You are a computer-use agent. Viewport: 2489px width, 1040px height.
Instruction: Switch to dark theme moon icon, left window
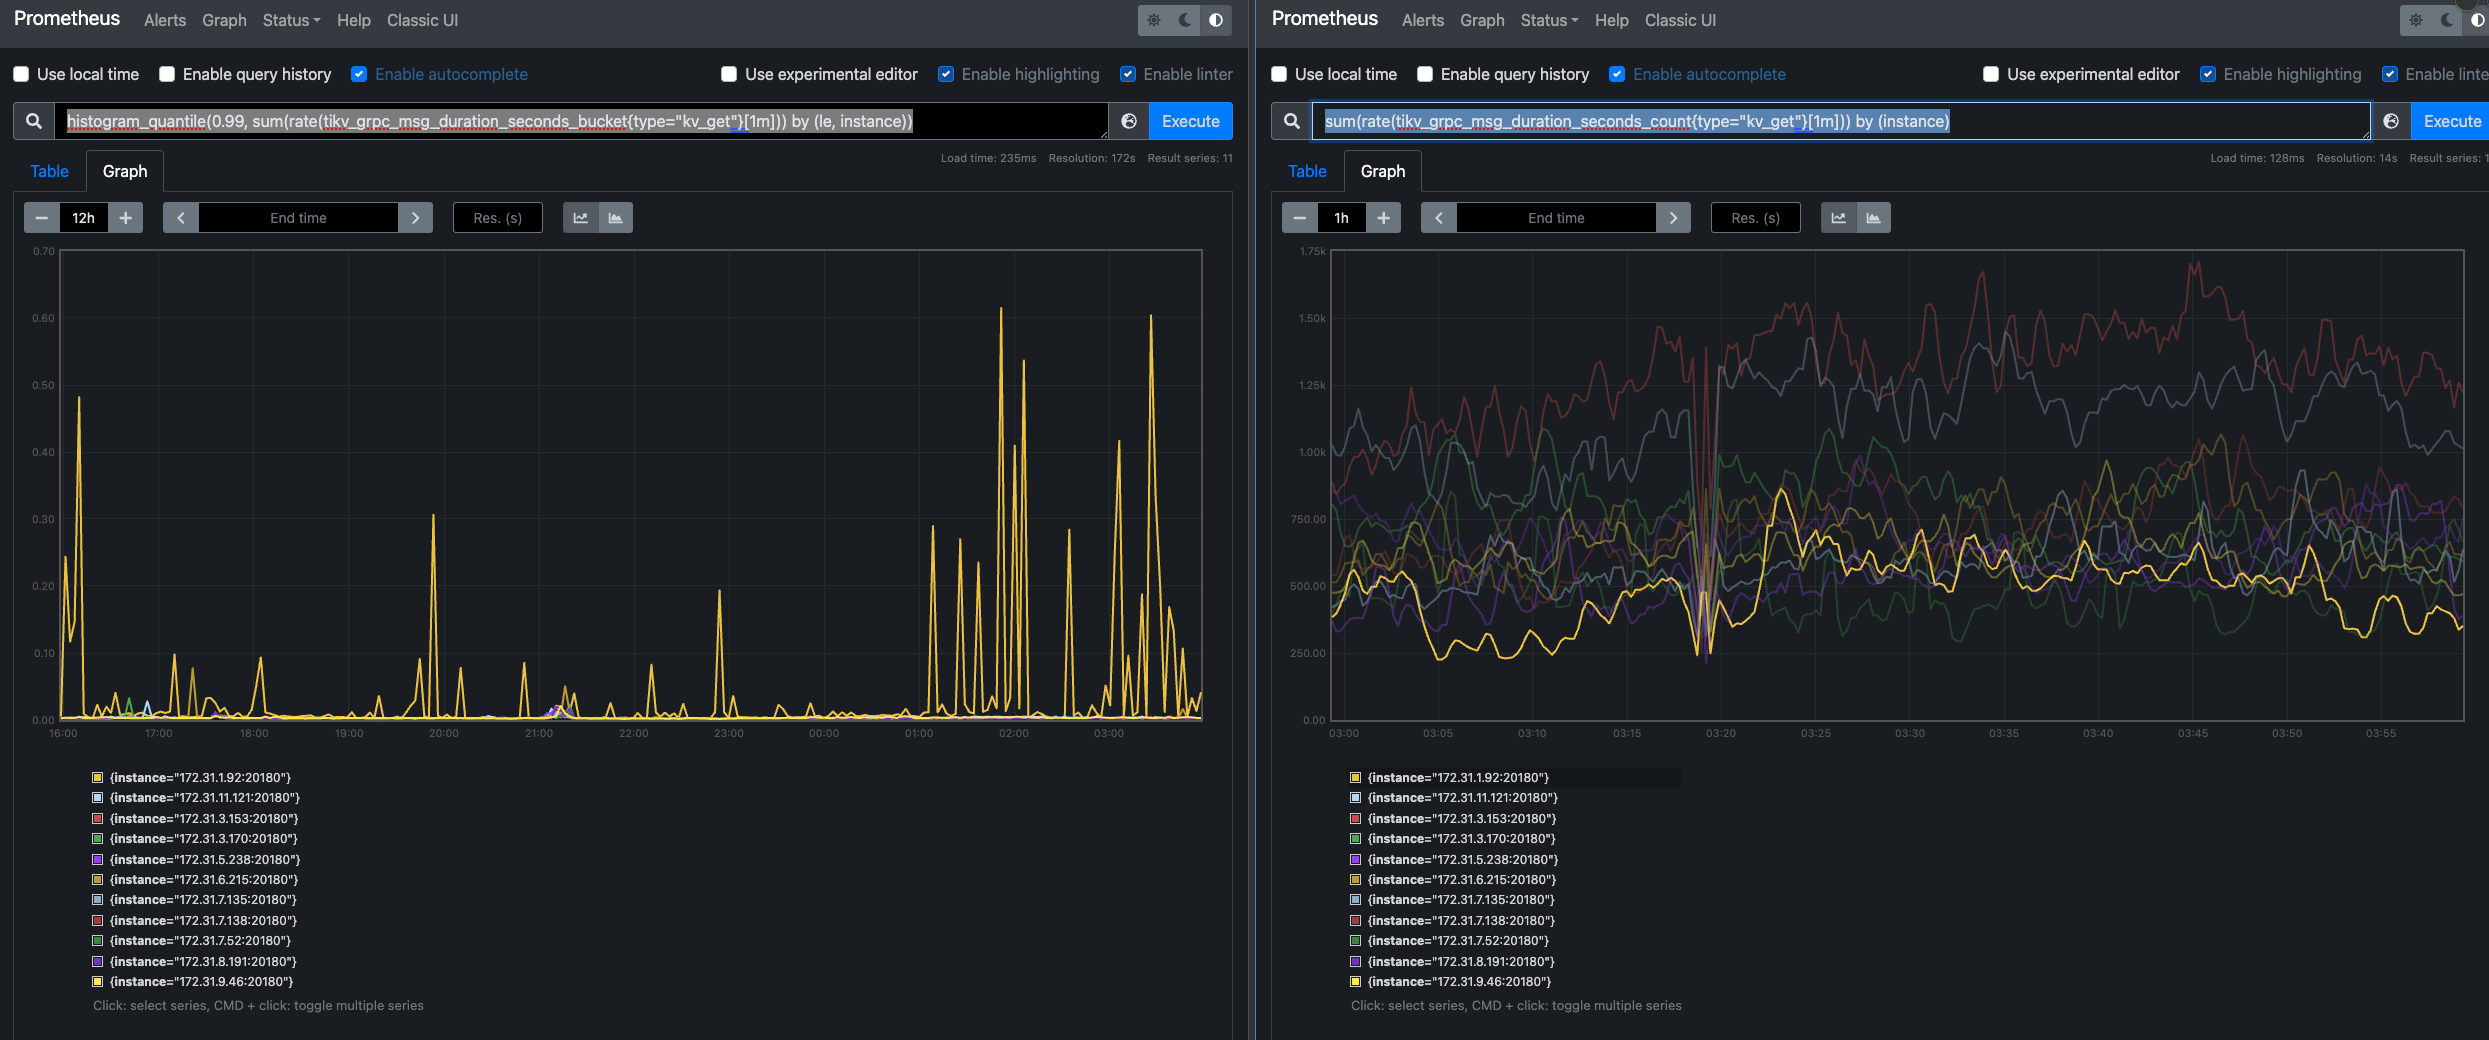(1185, 20)
